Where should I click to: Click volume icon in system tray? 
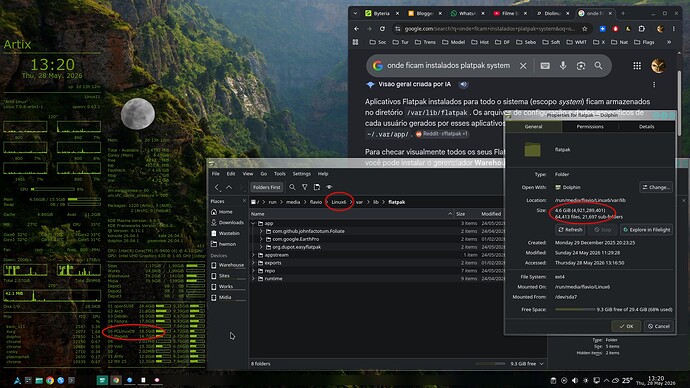click(575, 381)
